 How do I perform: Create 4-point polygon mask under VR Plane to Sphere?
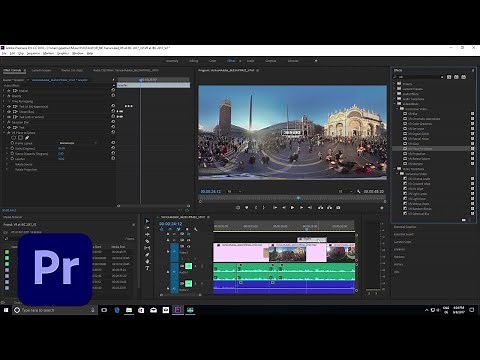20,137
